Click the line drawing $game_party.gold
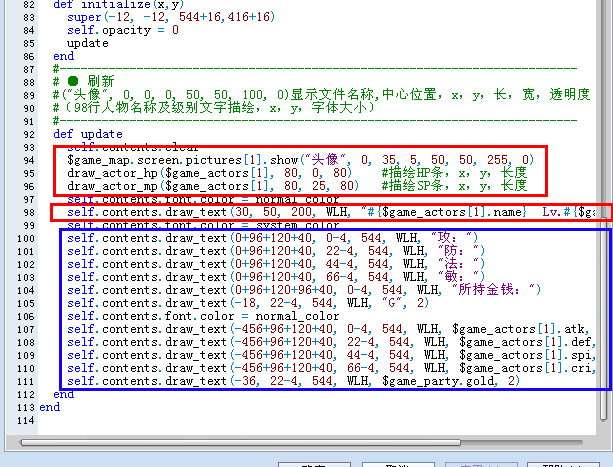Viewport: 613px width, 467px height. point(293,381)
